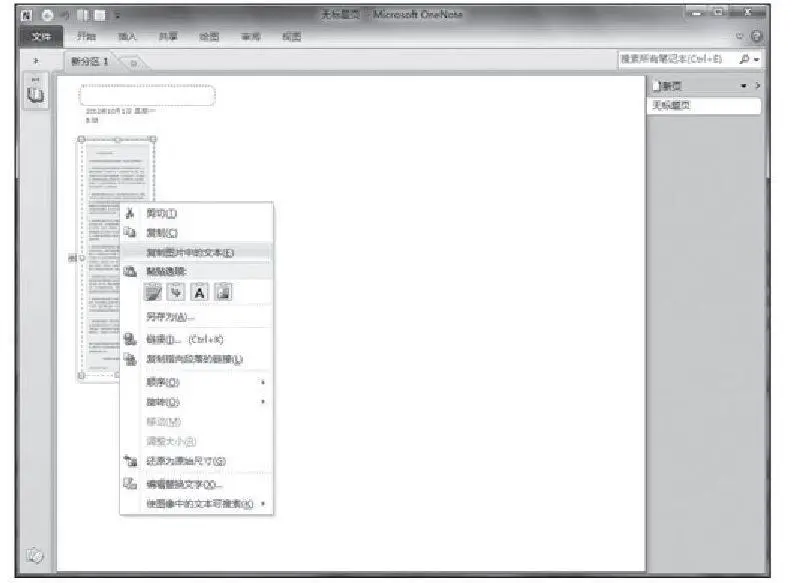Choose the Merge Formatting paste icon
The image size is (792, 583).
point(176,292)
